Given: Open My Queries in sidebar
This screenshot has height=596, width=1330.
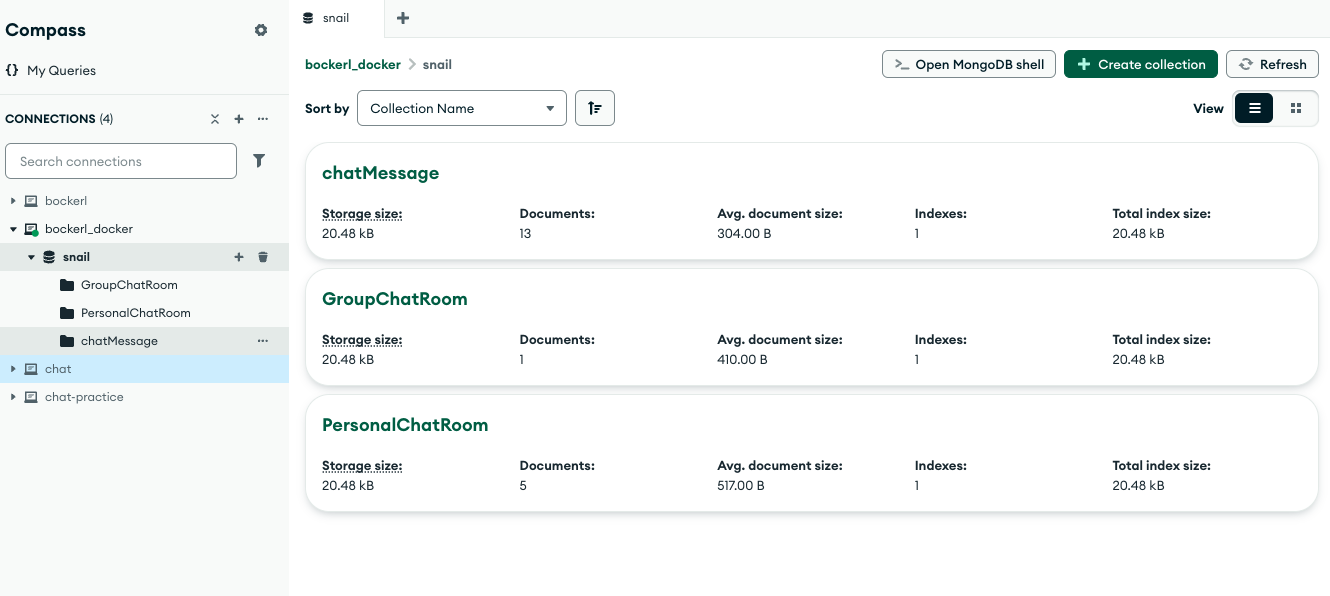Looking at the screenshot, I should (x=61, y=71).
